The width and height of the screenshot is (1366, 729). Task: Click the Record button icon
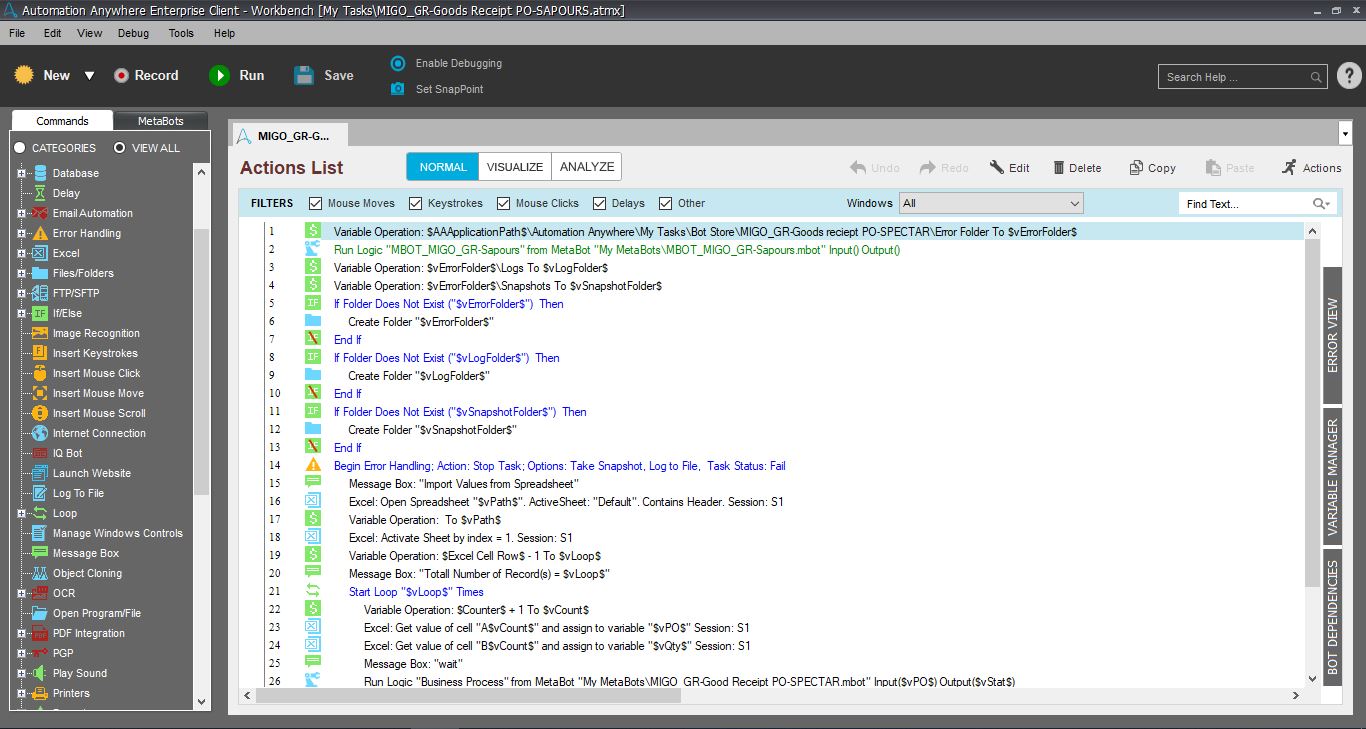click(x=121, y=76)
